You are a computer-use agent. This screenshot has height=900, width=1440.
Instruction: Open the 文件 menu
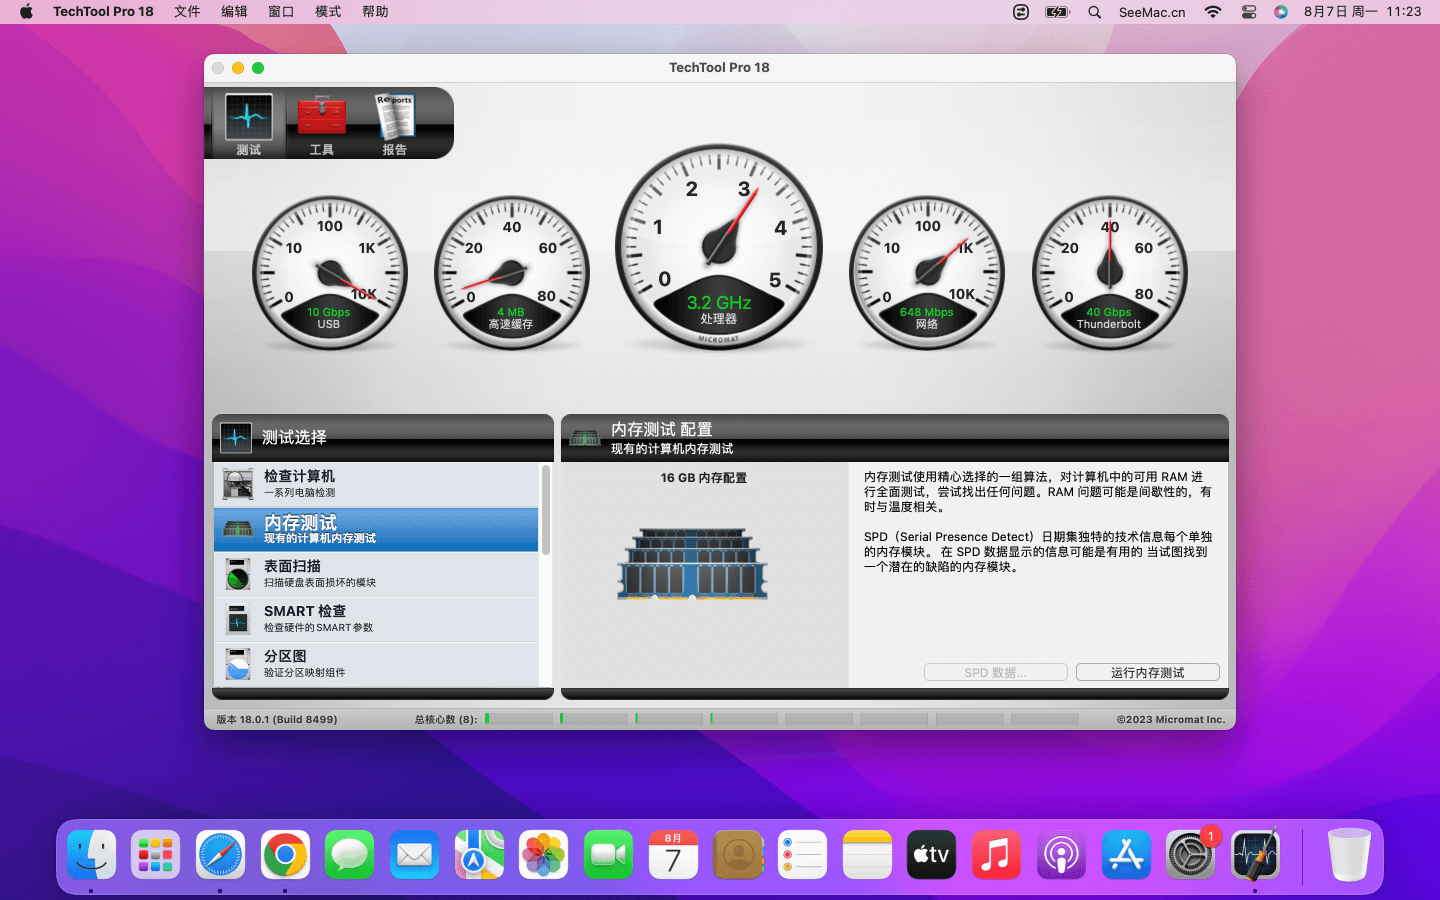[x=187, y=12]
